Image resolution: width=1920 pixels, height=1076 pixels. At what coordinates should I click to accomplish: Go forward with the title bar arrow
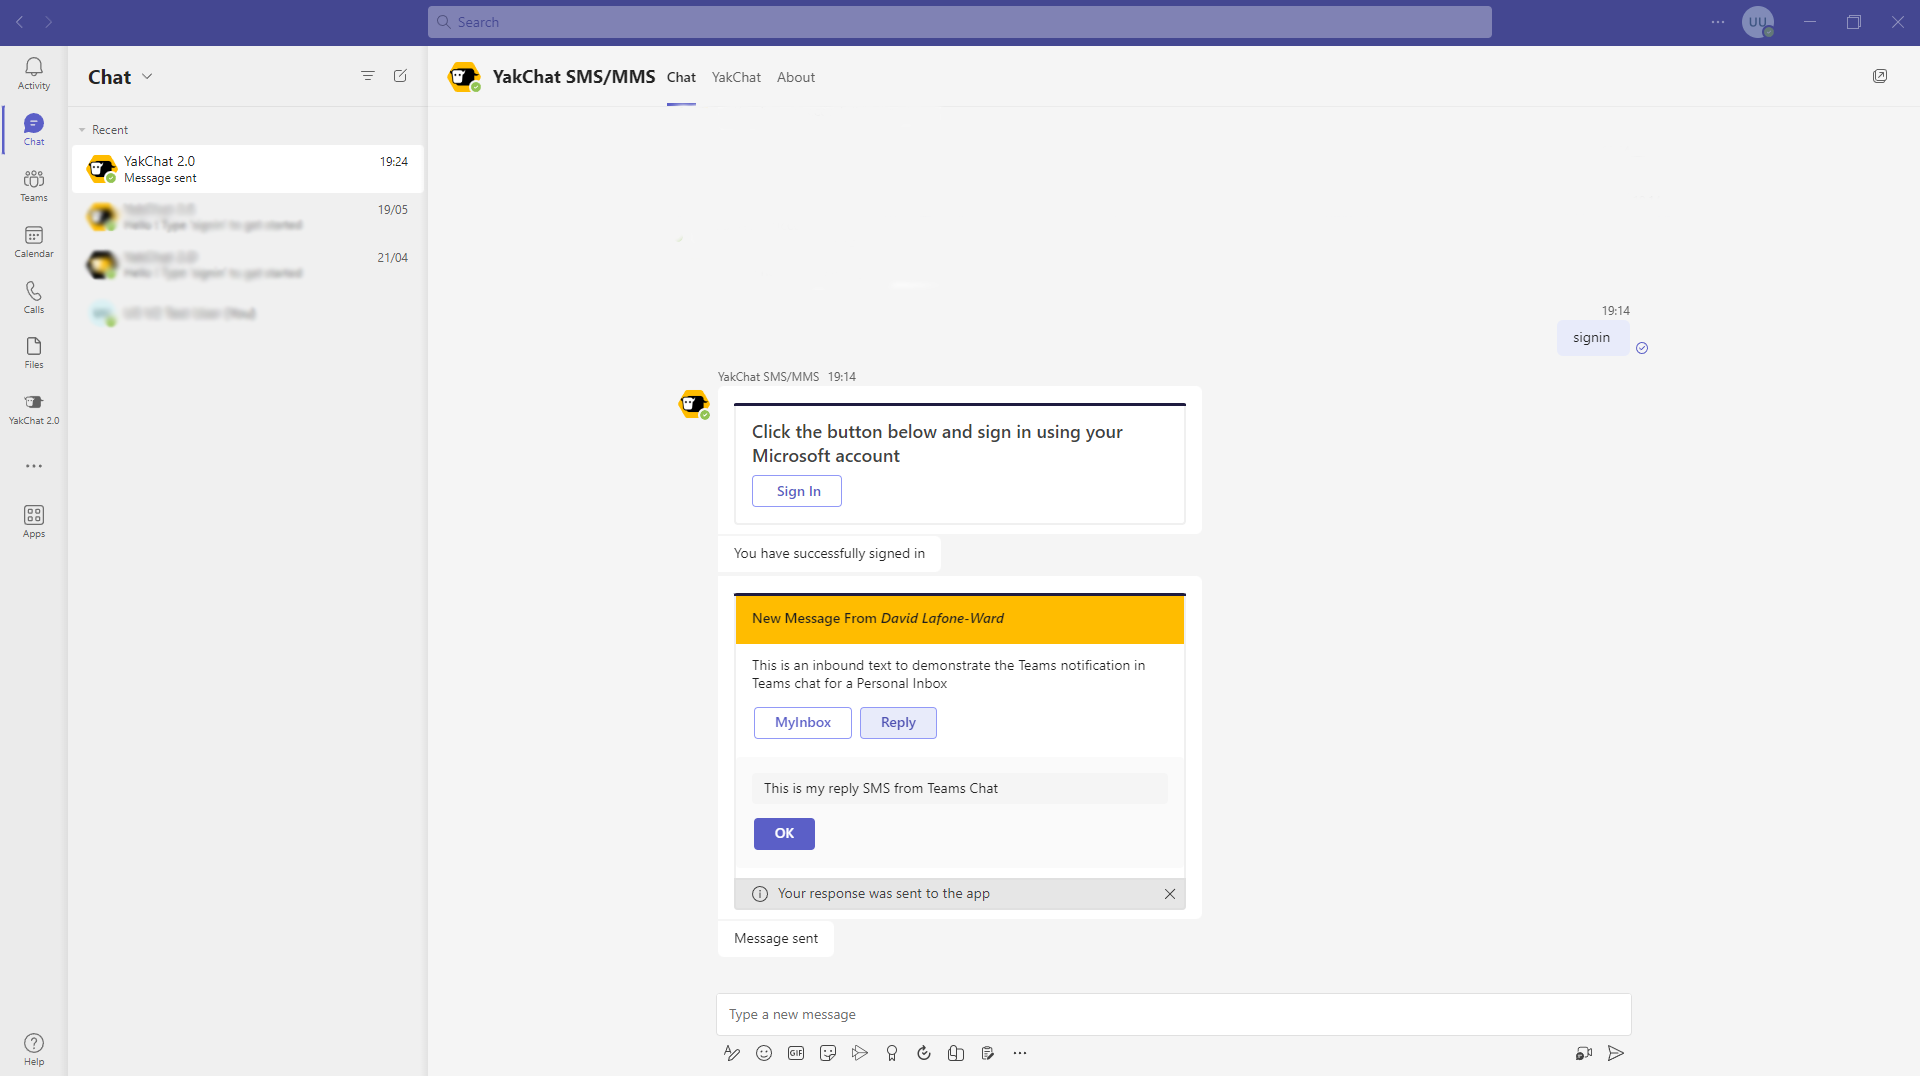pos(49,22)
